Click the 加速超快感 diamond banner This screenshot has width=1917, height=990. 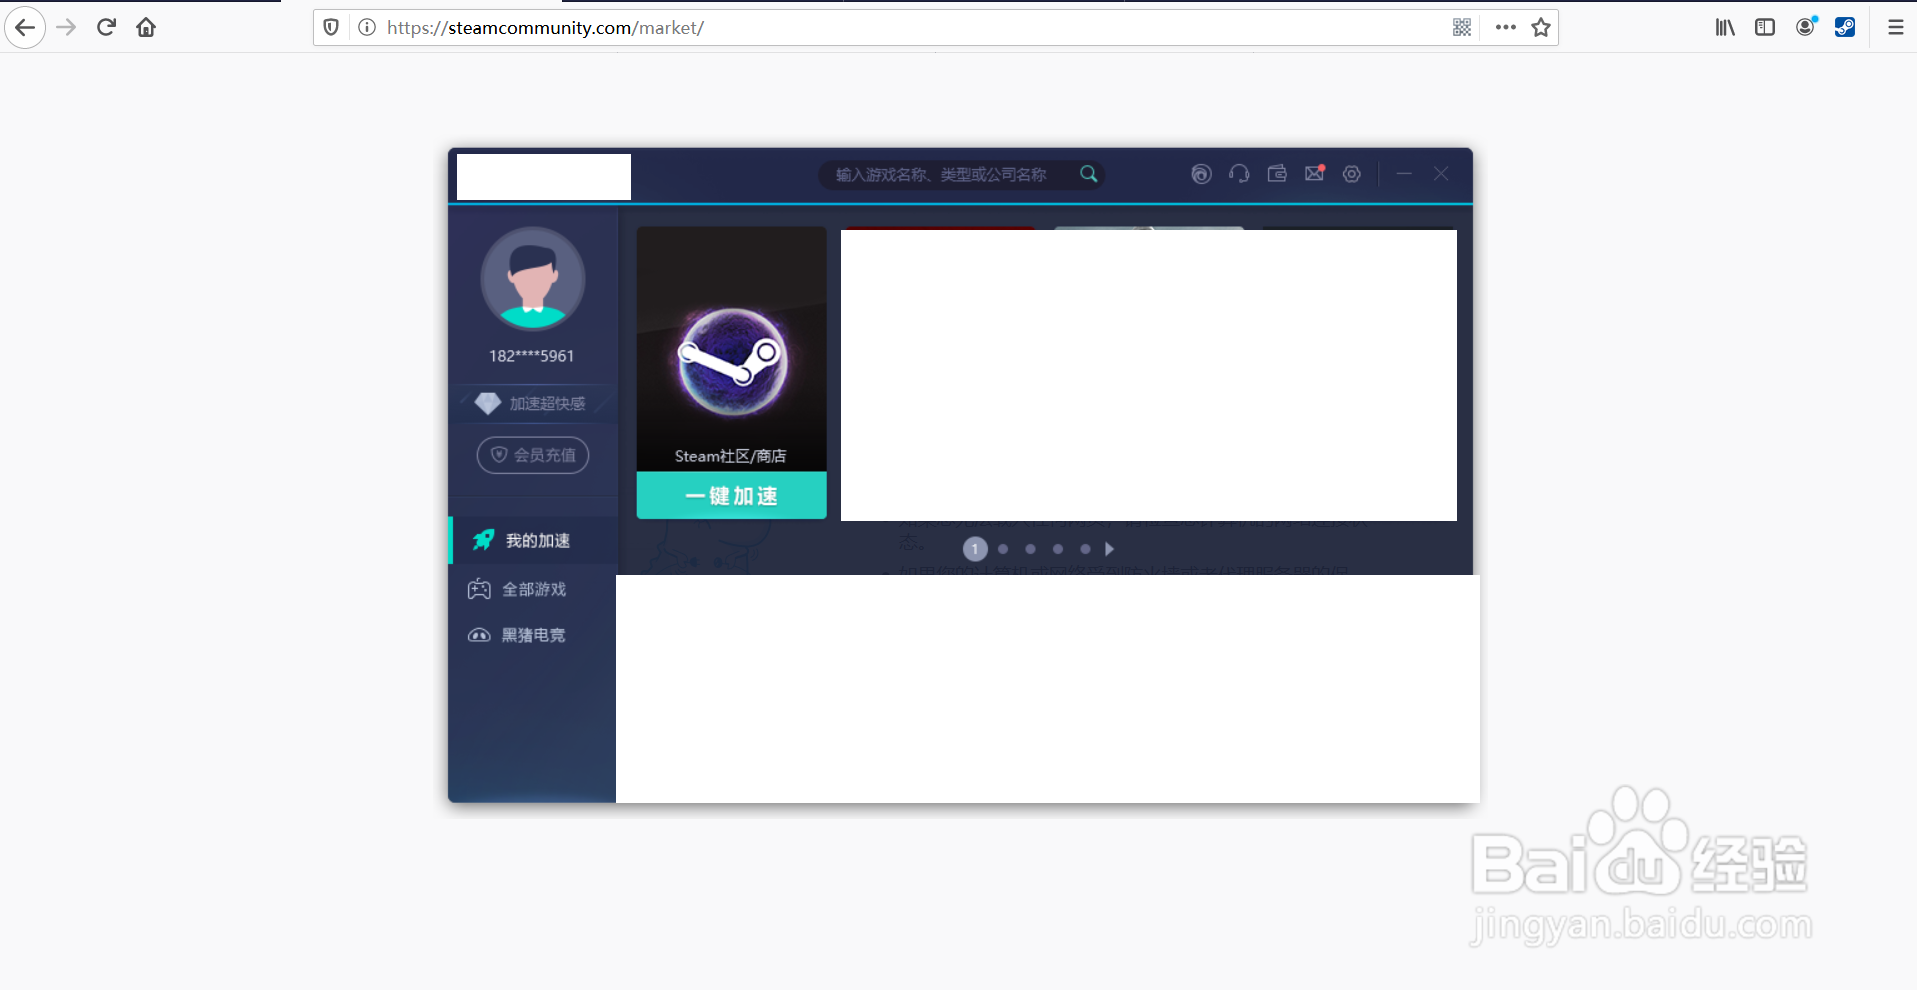[x=533, y=403]
